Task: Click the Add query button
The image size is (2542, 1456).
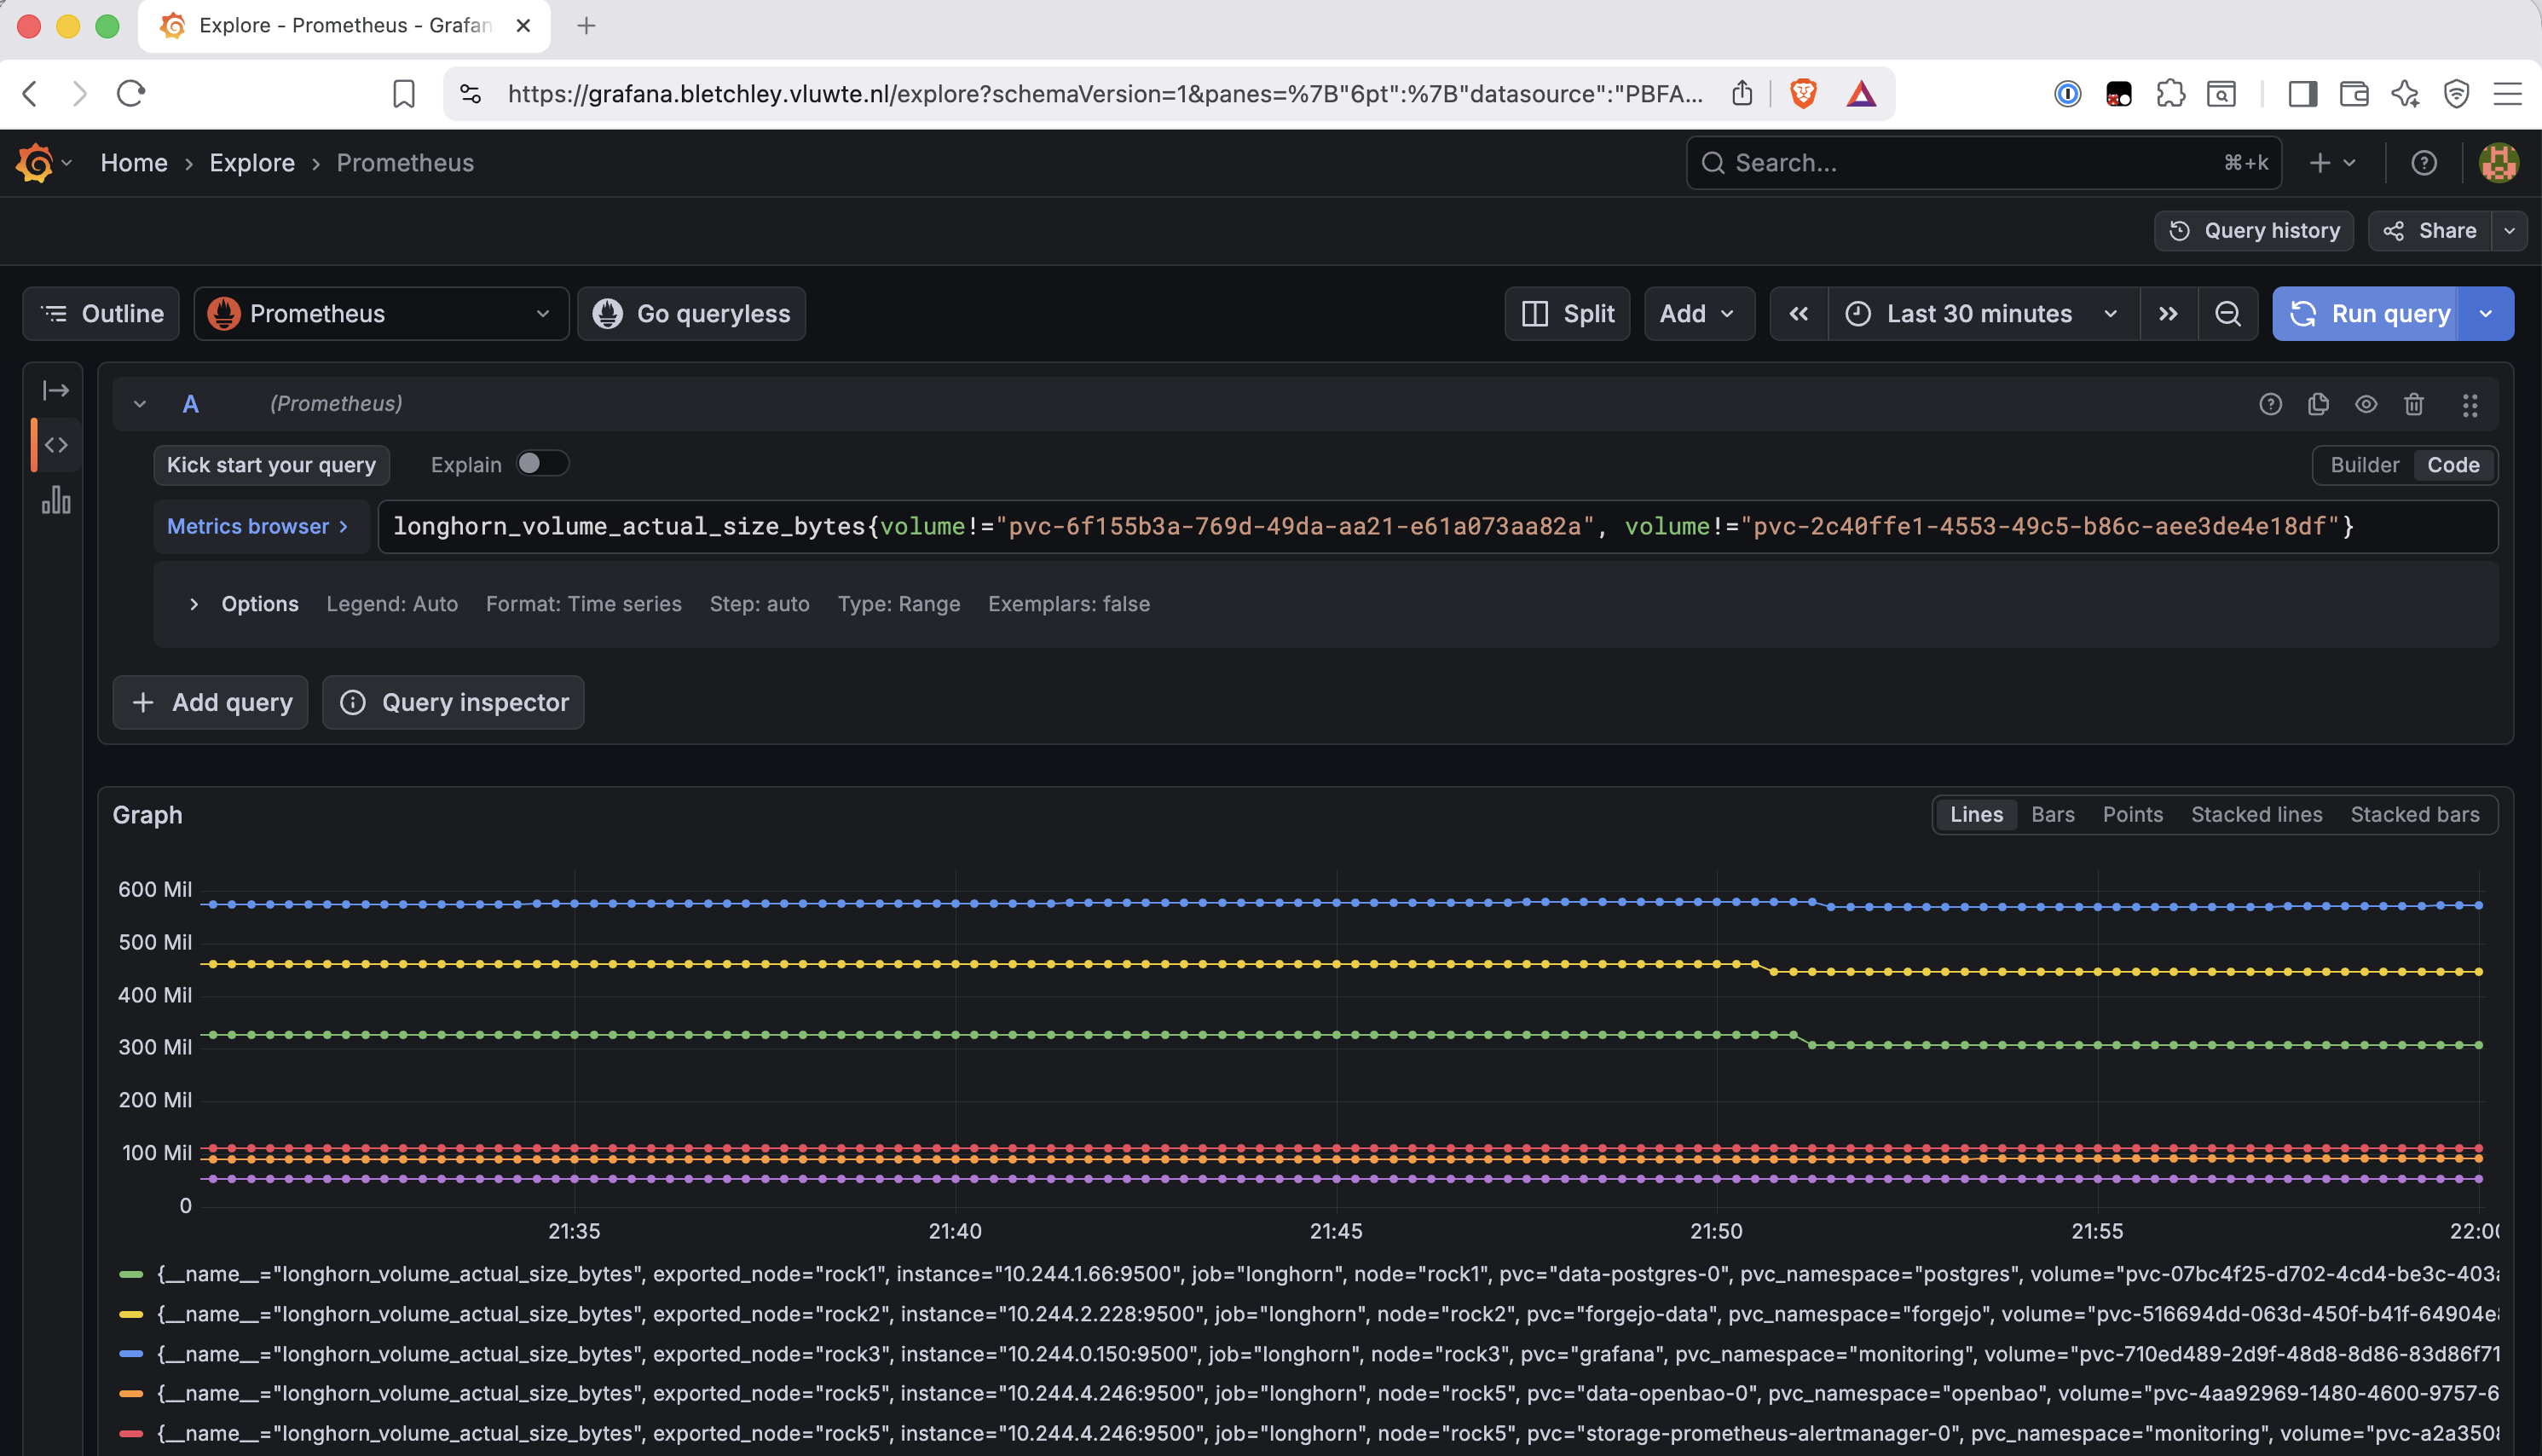Action: coord(210,702)
